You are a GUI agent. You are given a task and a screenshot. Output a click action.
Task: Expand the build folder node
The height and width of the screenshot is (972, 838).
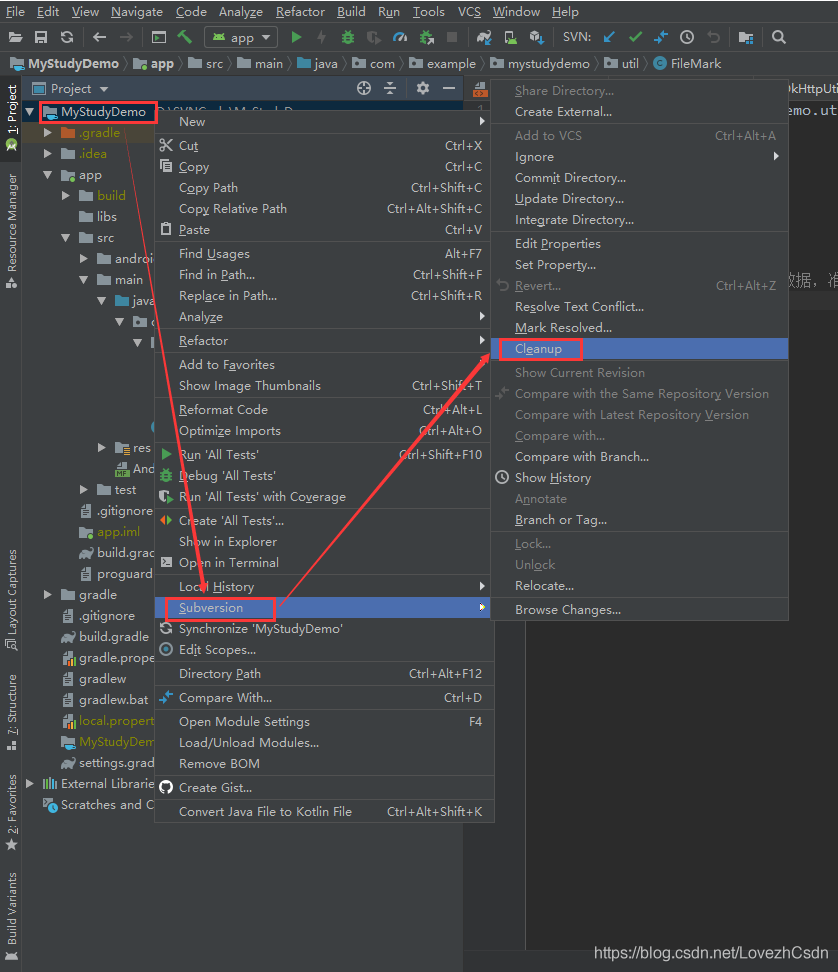click(66, 196)
